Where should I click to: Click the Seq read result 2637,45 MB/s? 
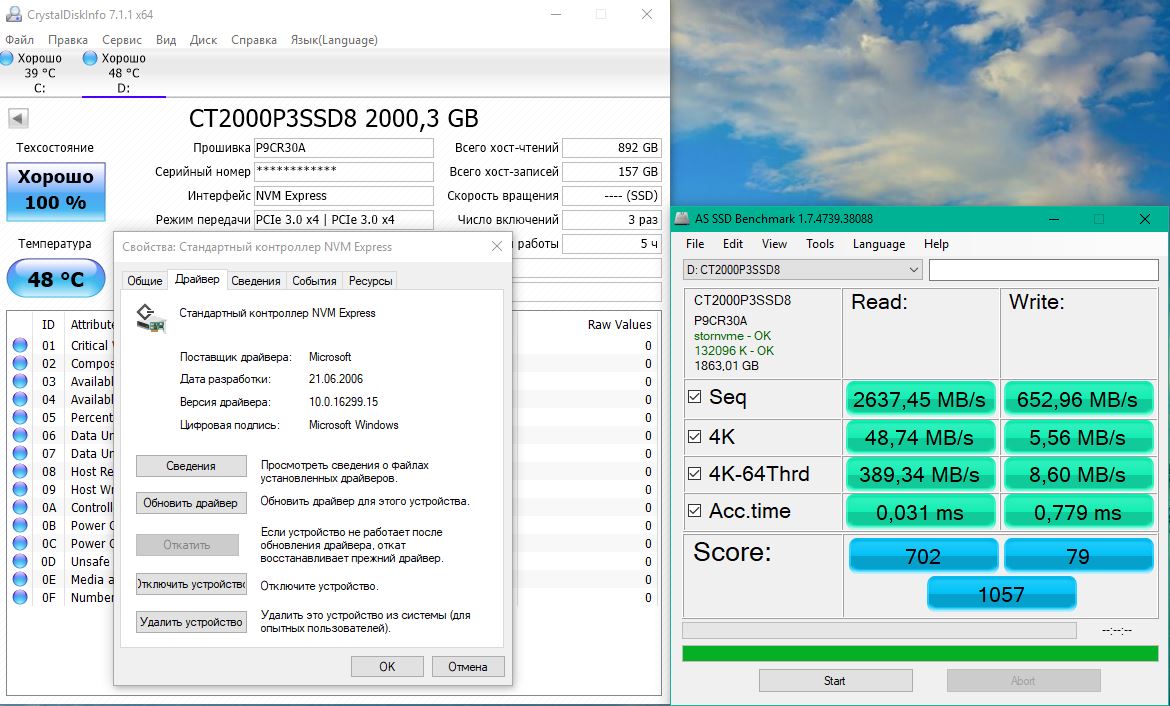click(x=920, y=399)
